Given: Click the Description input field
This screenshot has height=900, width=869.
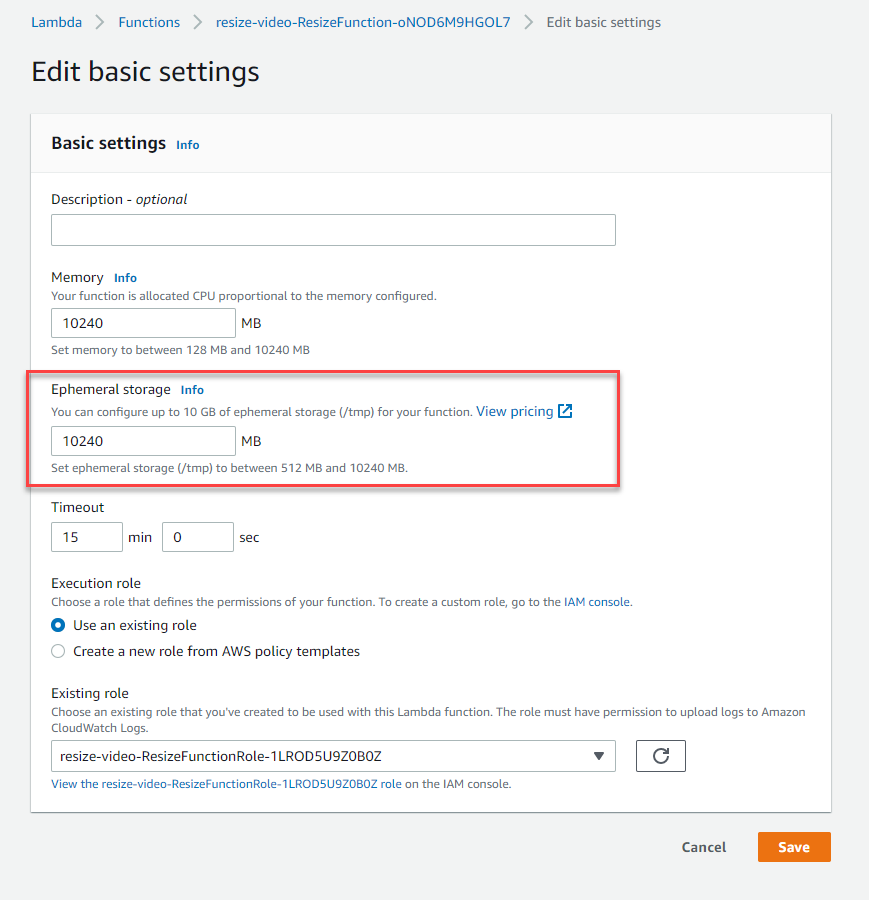Looking at the screenshot, I should pos(333,230).
